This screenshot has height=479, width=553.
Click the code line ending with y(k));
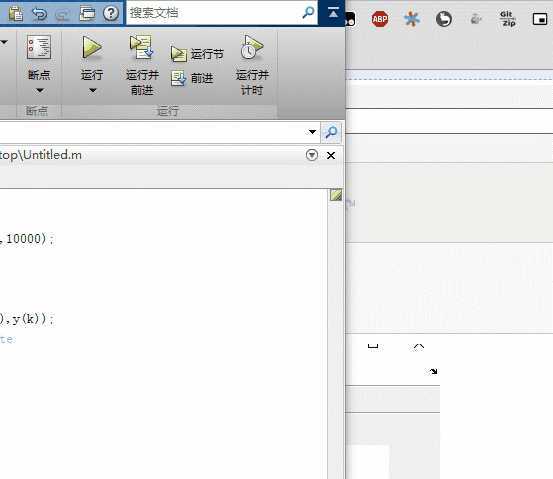pyautogui.click(x=27, y=319)
